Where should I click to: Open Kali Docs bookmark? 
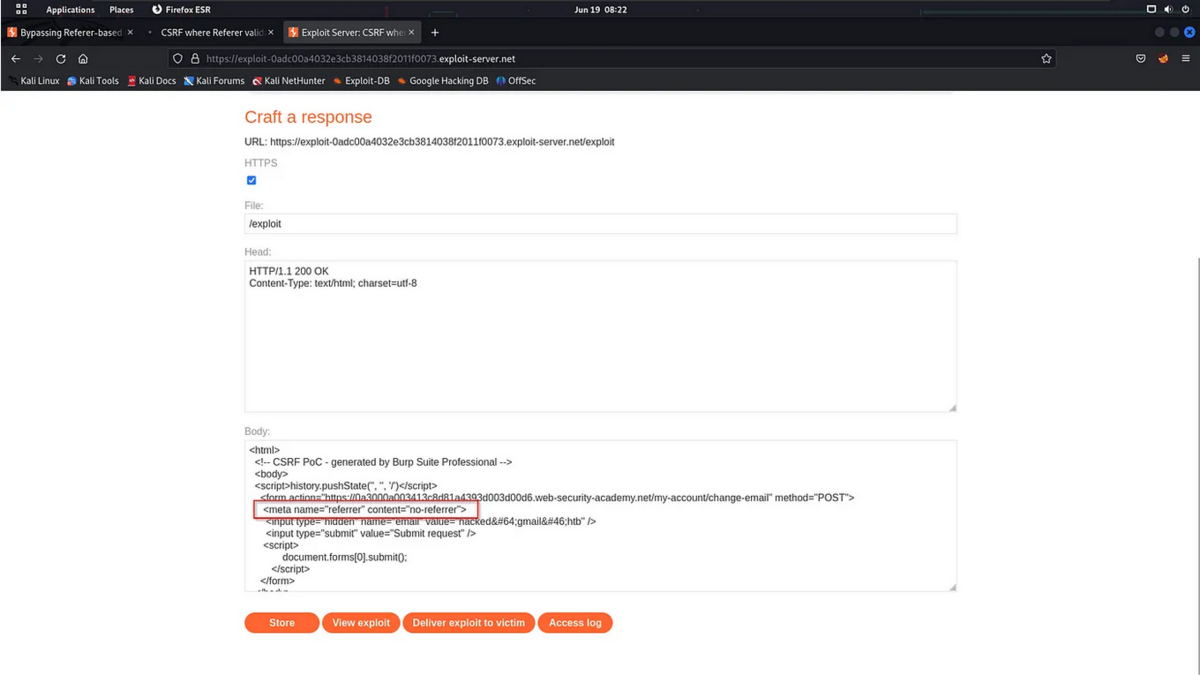(152, 81)
